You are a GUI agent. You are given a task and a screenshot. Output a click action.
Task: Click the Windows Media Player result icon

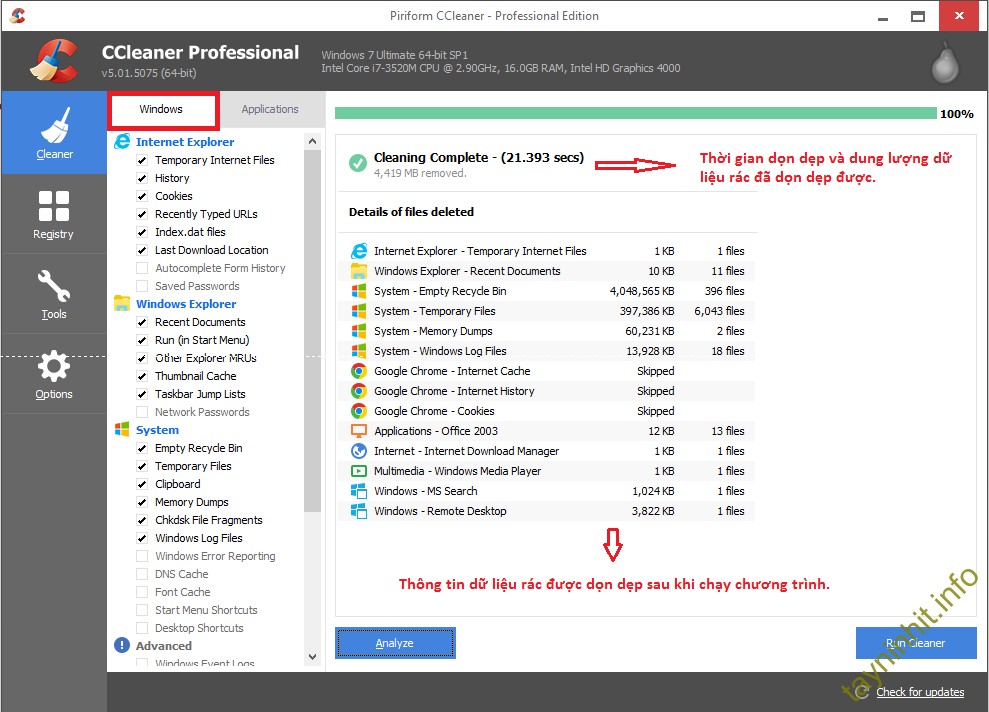[x=358, y=471]
